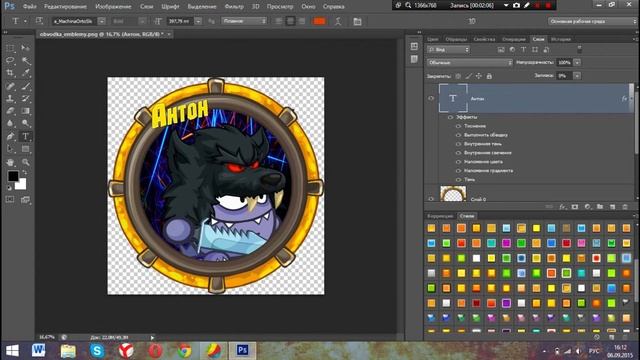640x360 pixels.
Task: Select the Rectangular Marquee tool
Action: pyautogui.click(x=10, y=48)
